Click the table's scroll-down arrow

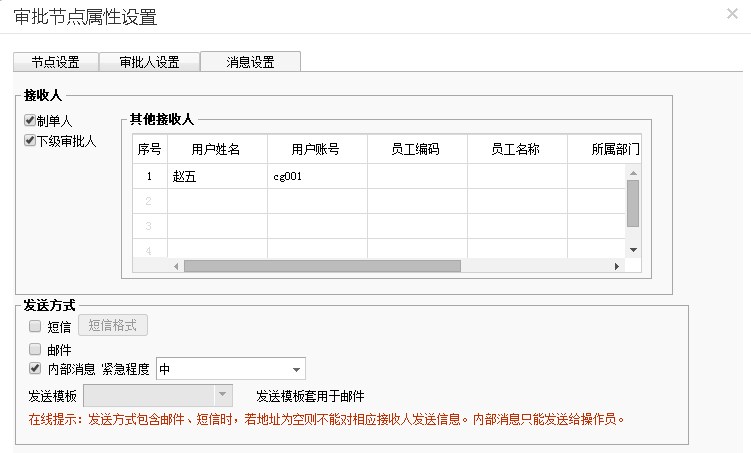tap(632, 248)
